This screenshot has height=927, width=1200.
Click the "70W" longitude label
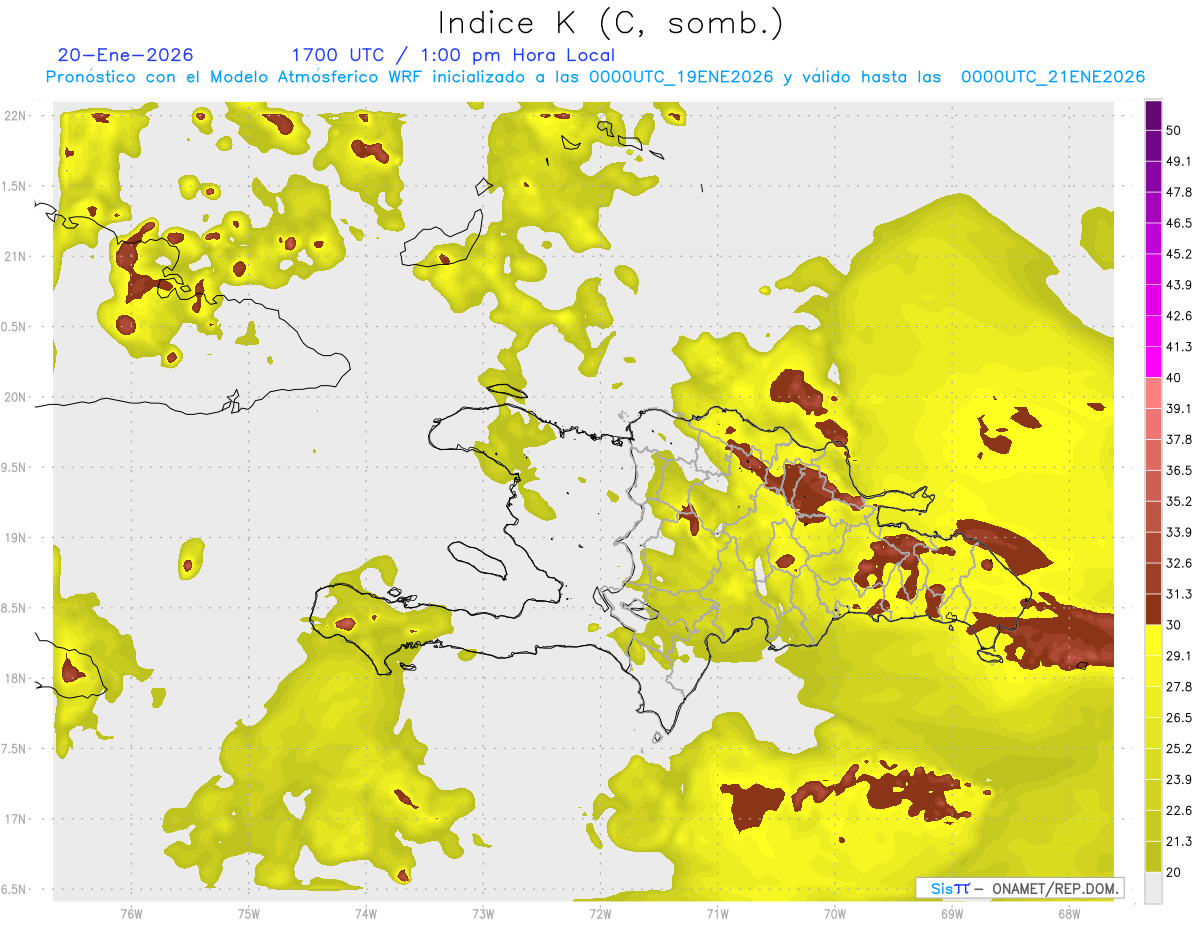pos(835,913)
